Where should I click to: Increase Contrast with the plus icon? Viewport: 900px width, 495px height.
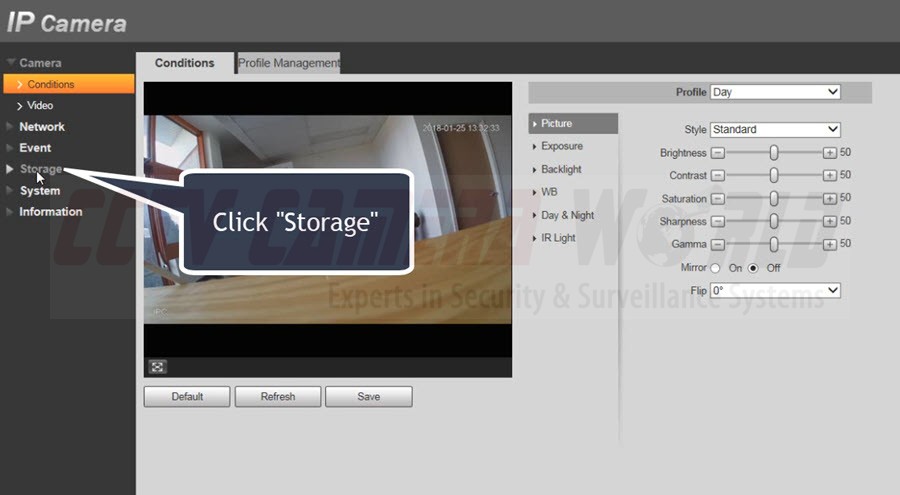(x=829, y=176)
